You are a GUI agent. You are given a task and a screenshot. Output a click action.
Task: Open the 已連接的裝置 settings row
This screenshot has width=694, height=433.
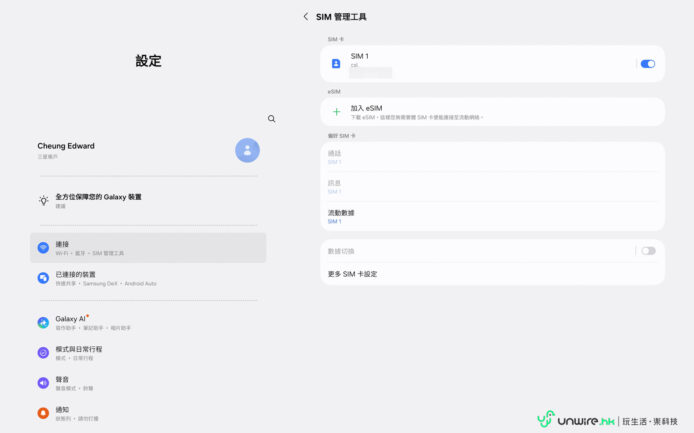tap(148, 278)
